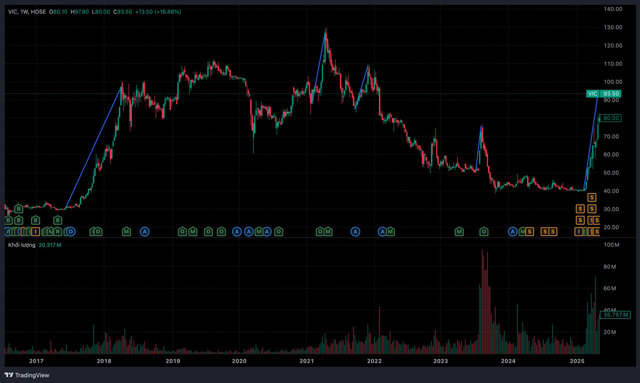Open the green M event marker in 2019

[193, 232]
